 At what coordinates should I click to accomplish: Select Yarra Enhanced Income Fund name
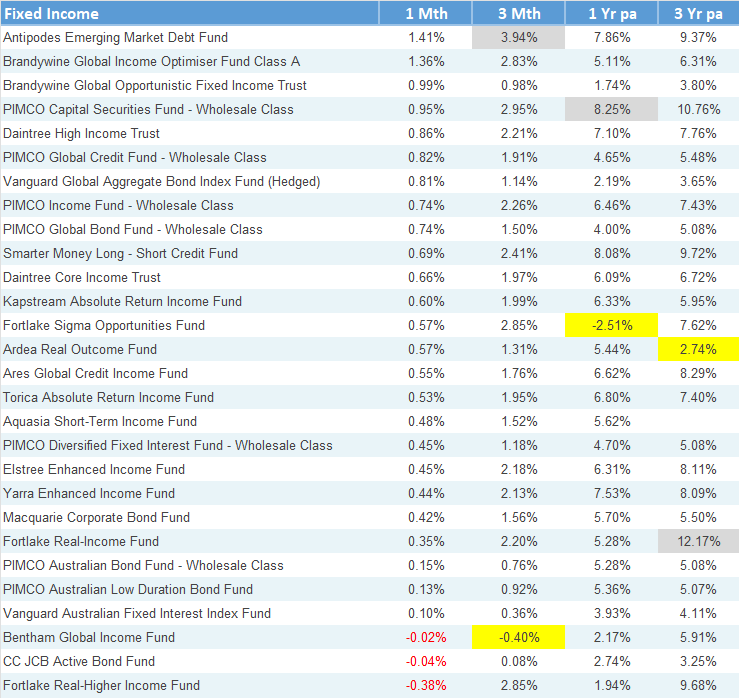89,493
